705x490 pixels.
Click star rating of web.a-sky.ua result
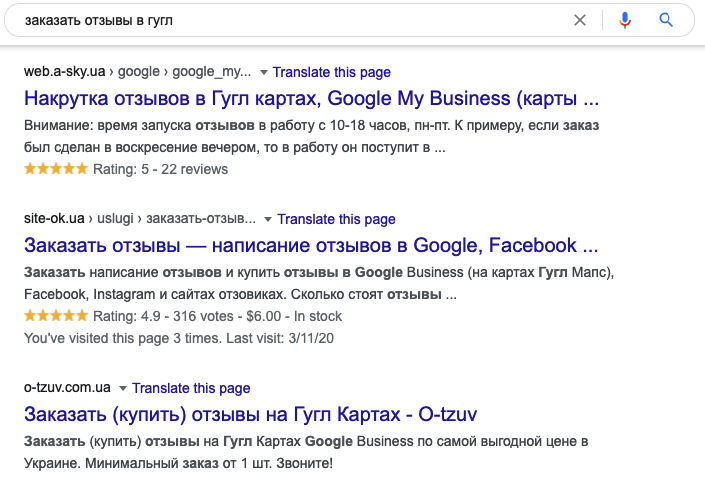(56, 169)
